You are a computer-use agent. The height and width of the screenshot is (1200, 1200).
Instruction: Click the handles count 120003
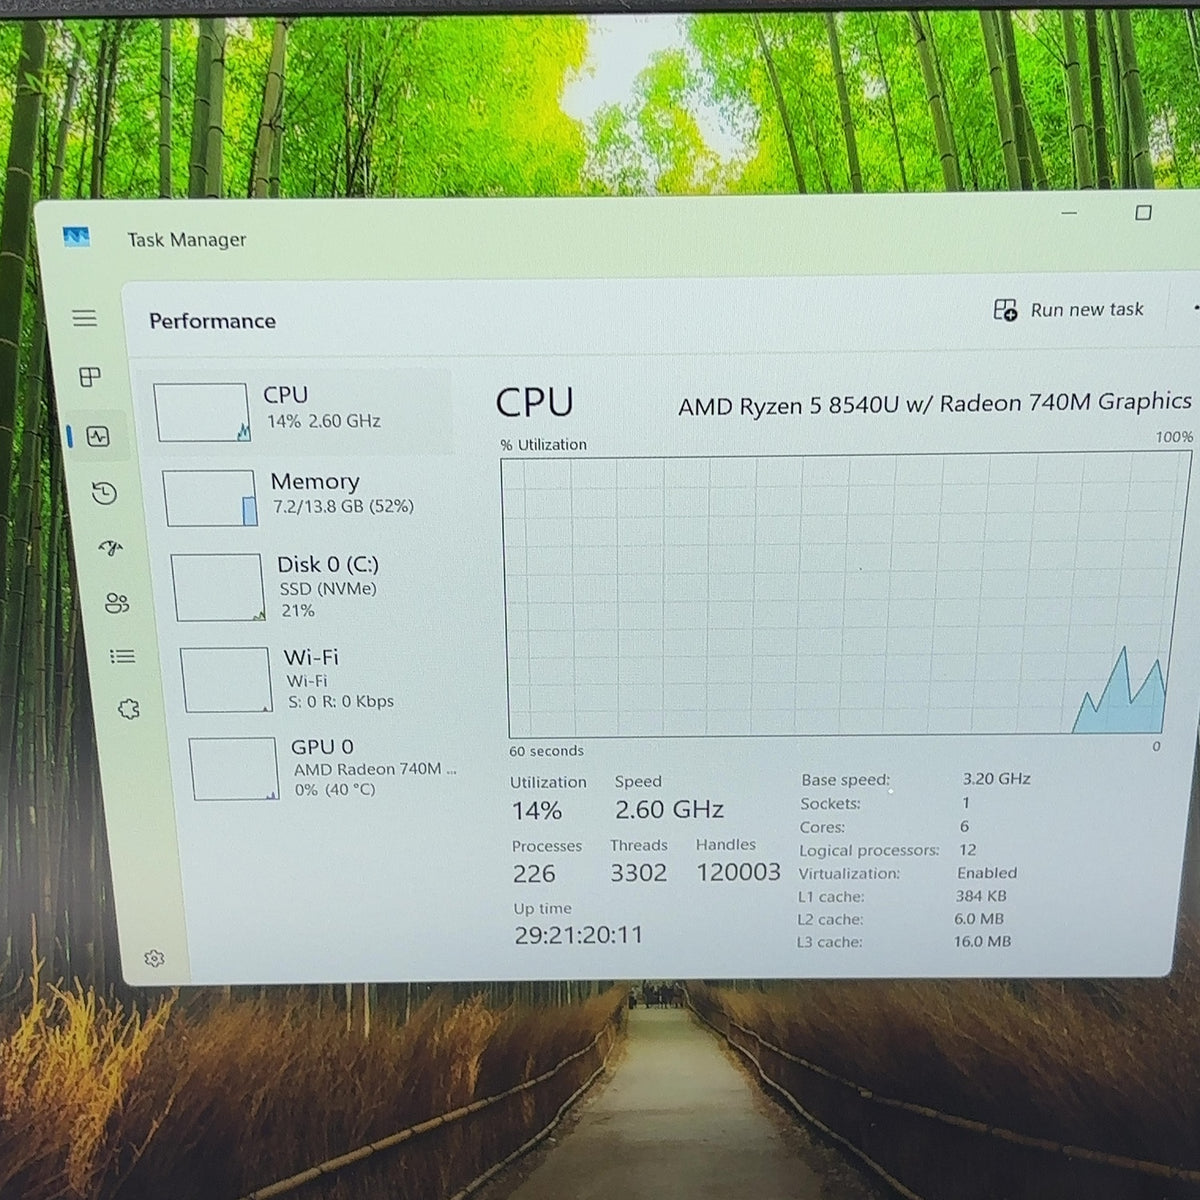(739, 872)
